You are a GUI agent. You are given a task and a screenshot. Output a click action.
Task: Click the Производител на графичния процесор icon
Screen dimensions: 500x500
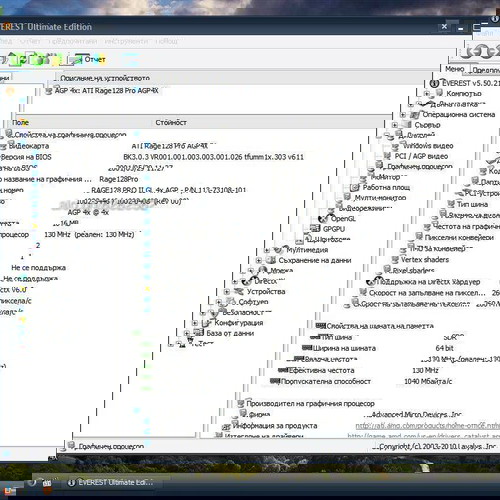tap(241, 404)
